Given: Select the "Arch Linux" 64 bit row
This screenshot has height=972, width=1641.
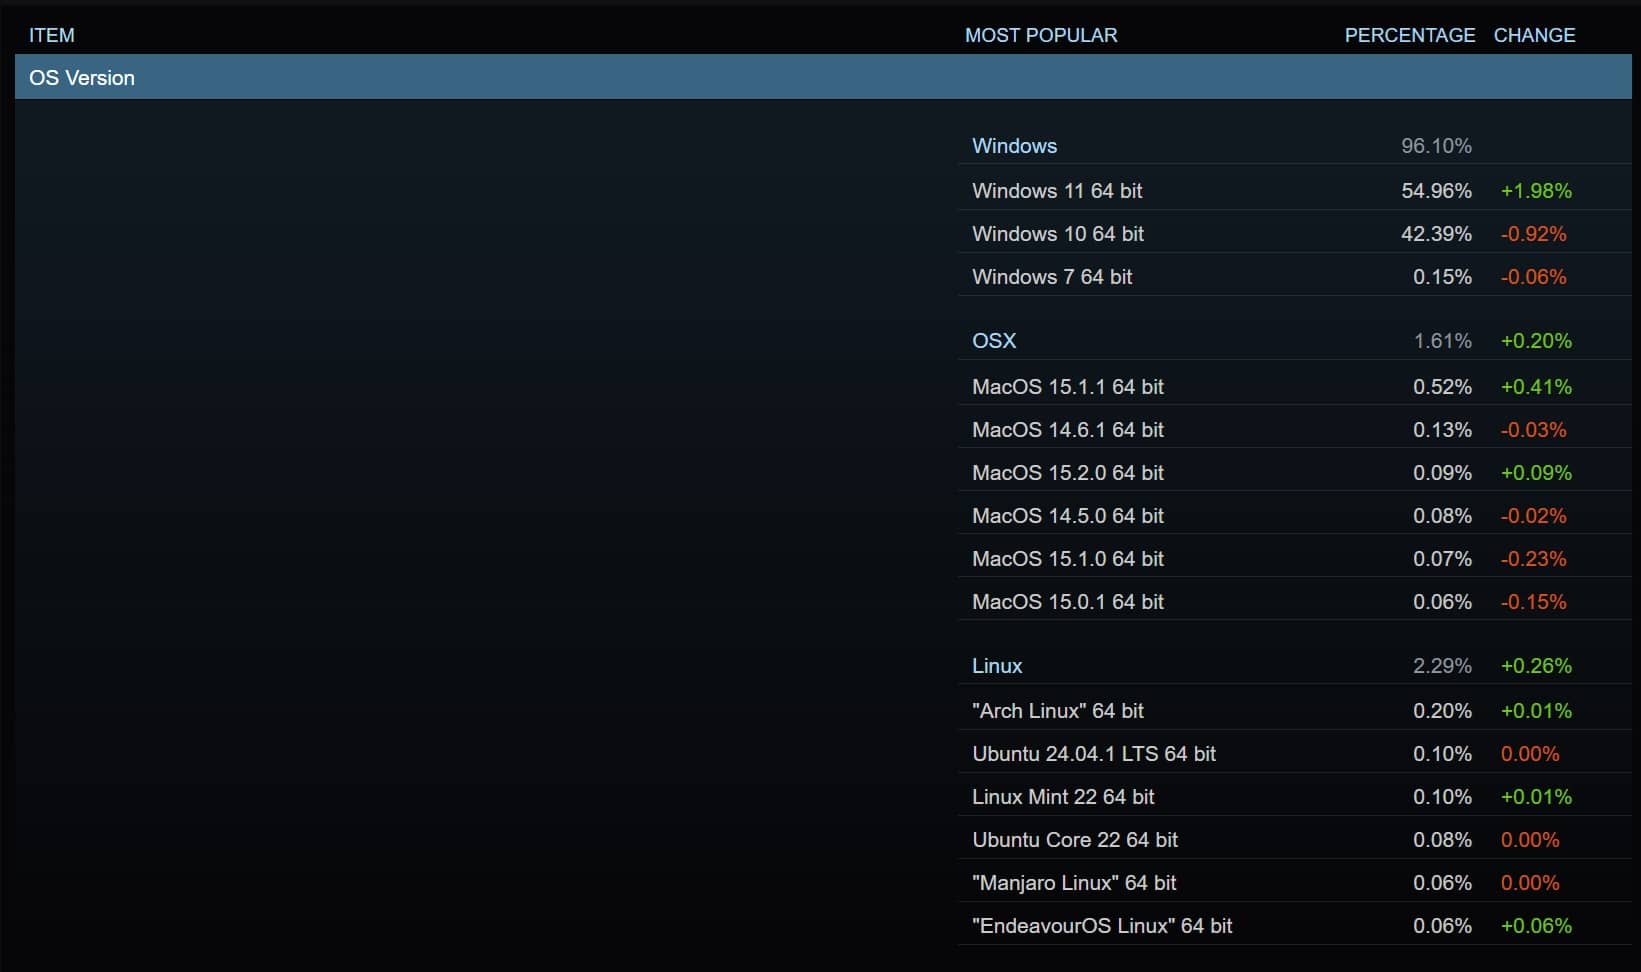Looking at the screenshot, I should 1295,710.
